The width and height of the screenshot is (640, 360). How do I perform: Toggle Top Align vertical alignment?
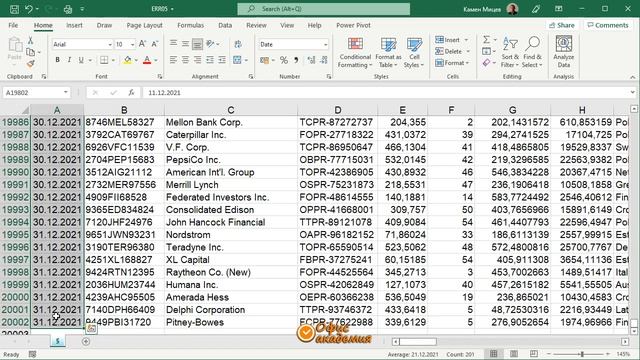point(173,44)
